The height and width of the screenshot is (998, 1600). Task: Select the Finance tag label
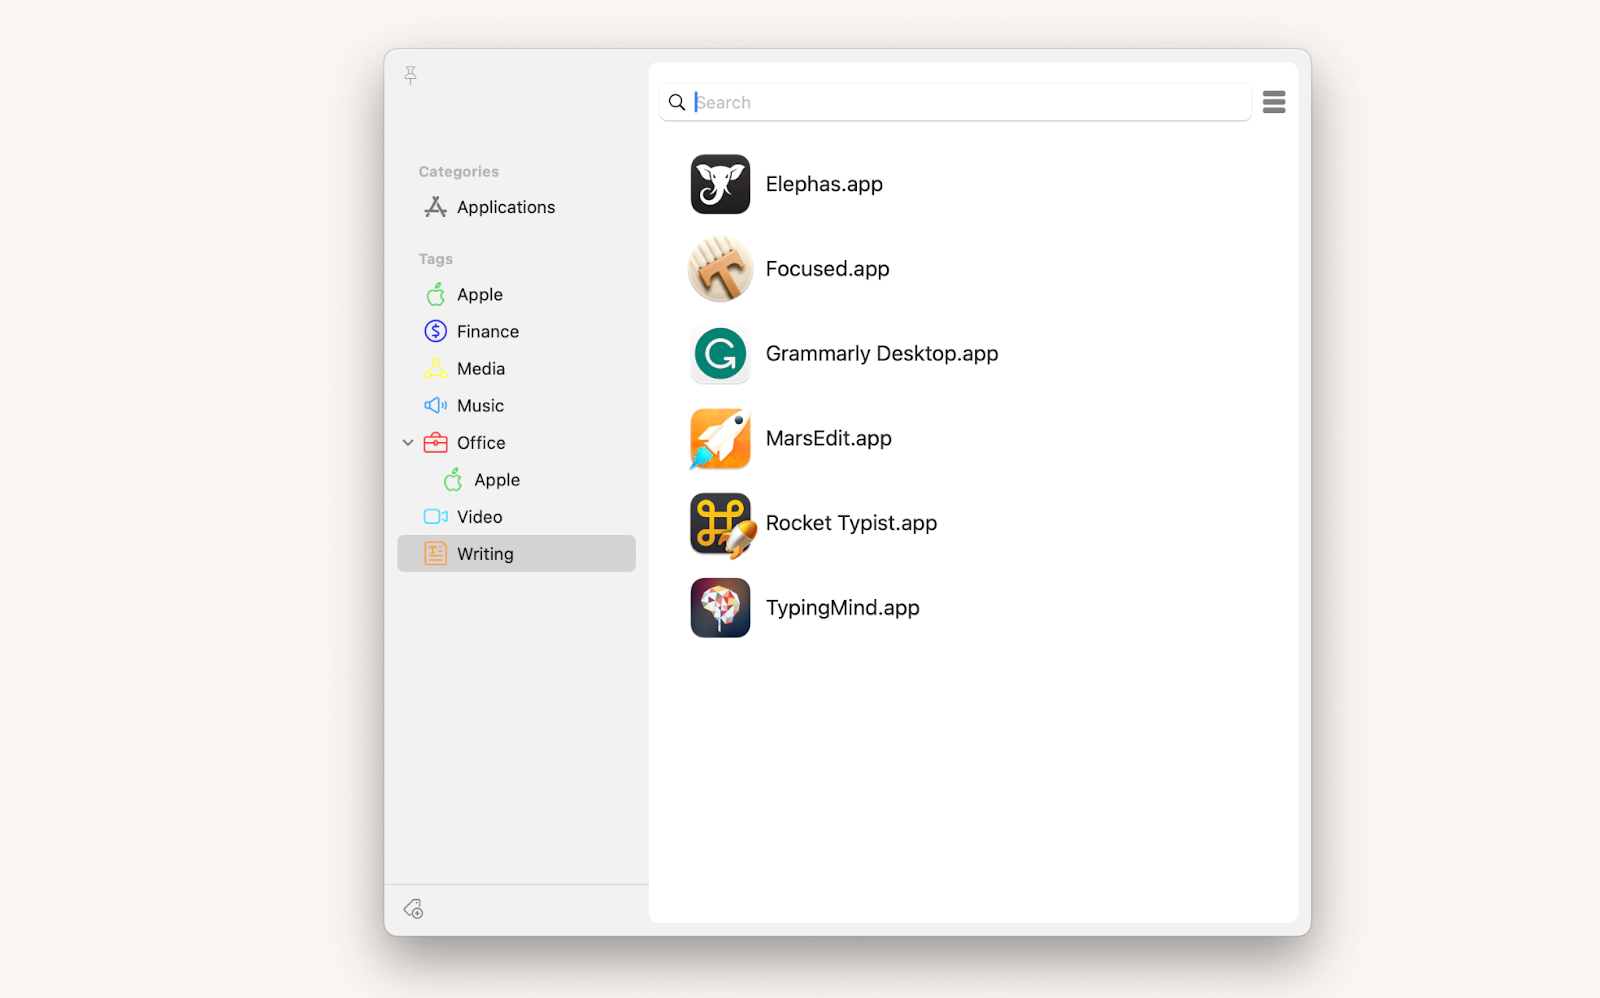[488, 331]
